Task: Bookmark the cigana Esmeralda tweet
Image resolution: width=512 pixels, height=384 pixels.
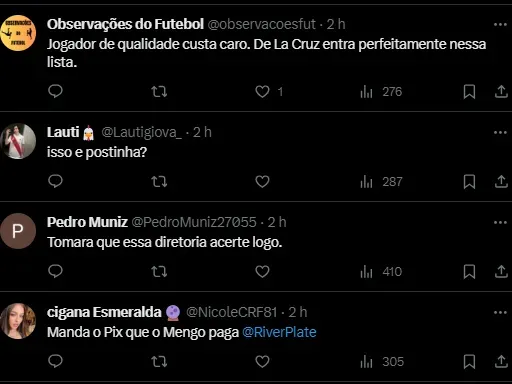Action: click(x=469, y=362)
